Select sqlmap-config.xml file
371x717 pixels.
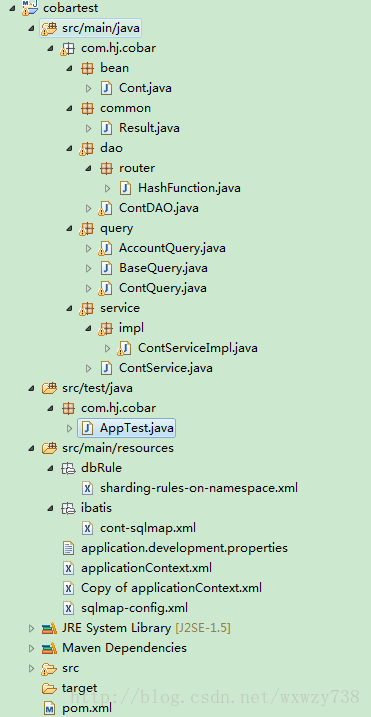click(x=134, y=608)
